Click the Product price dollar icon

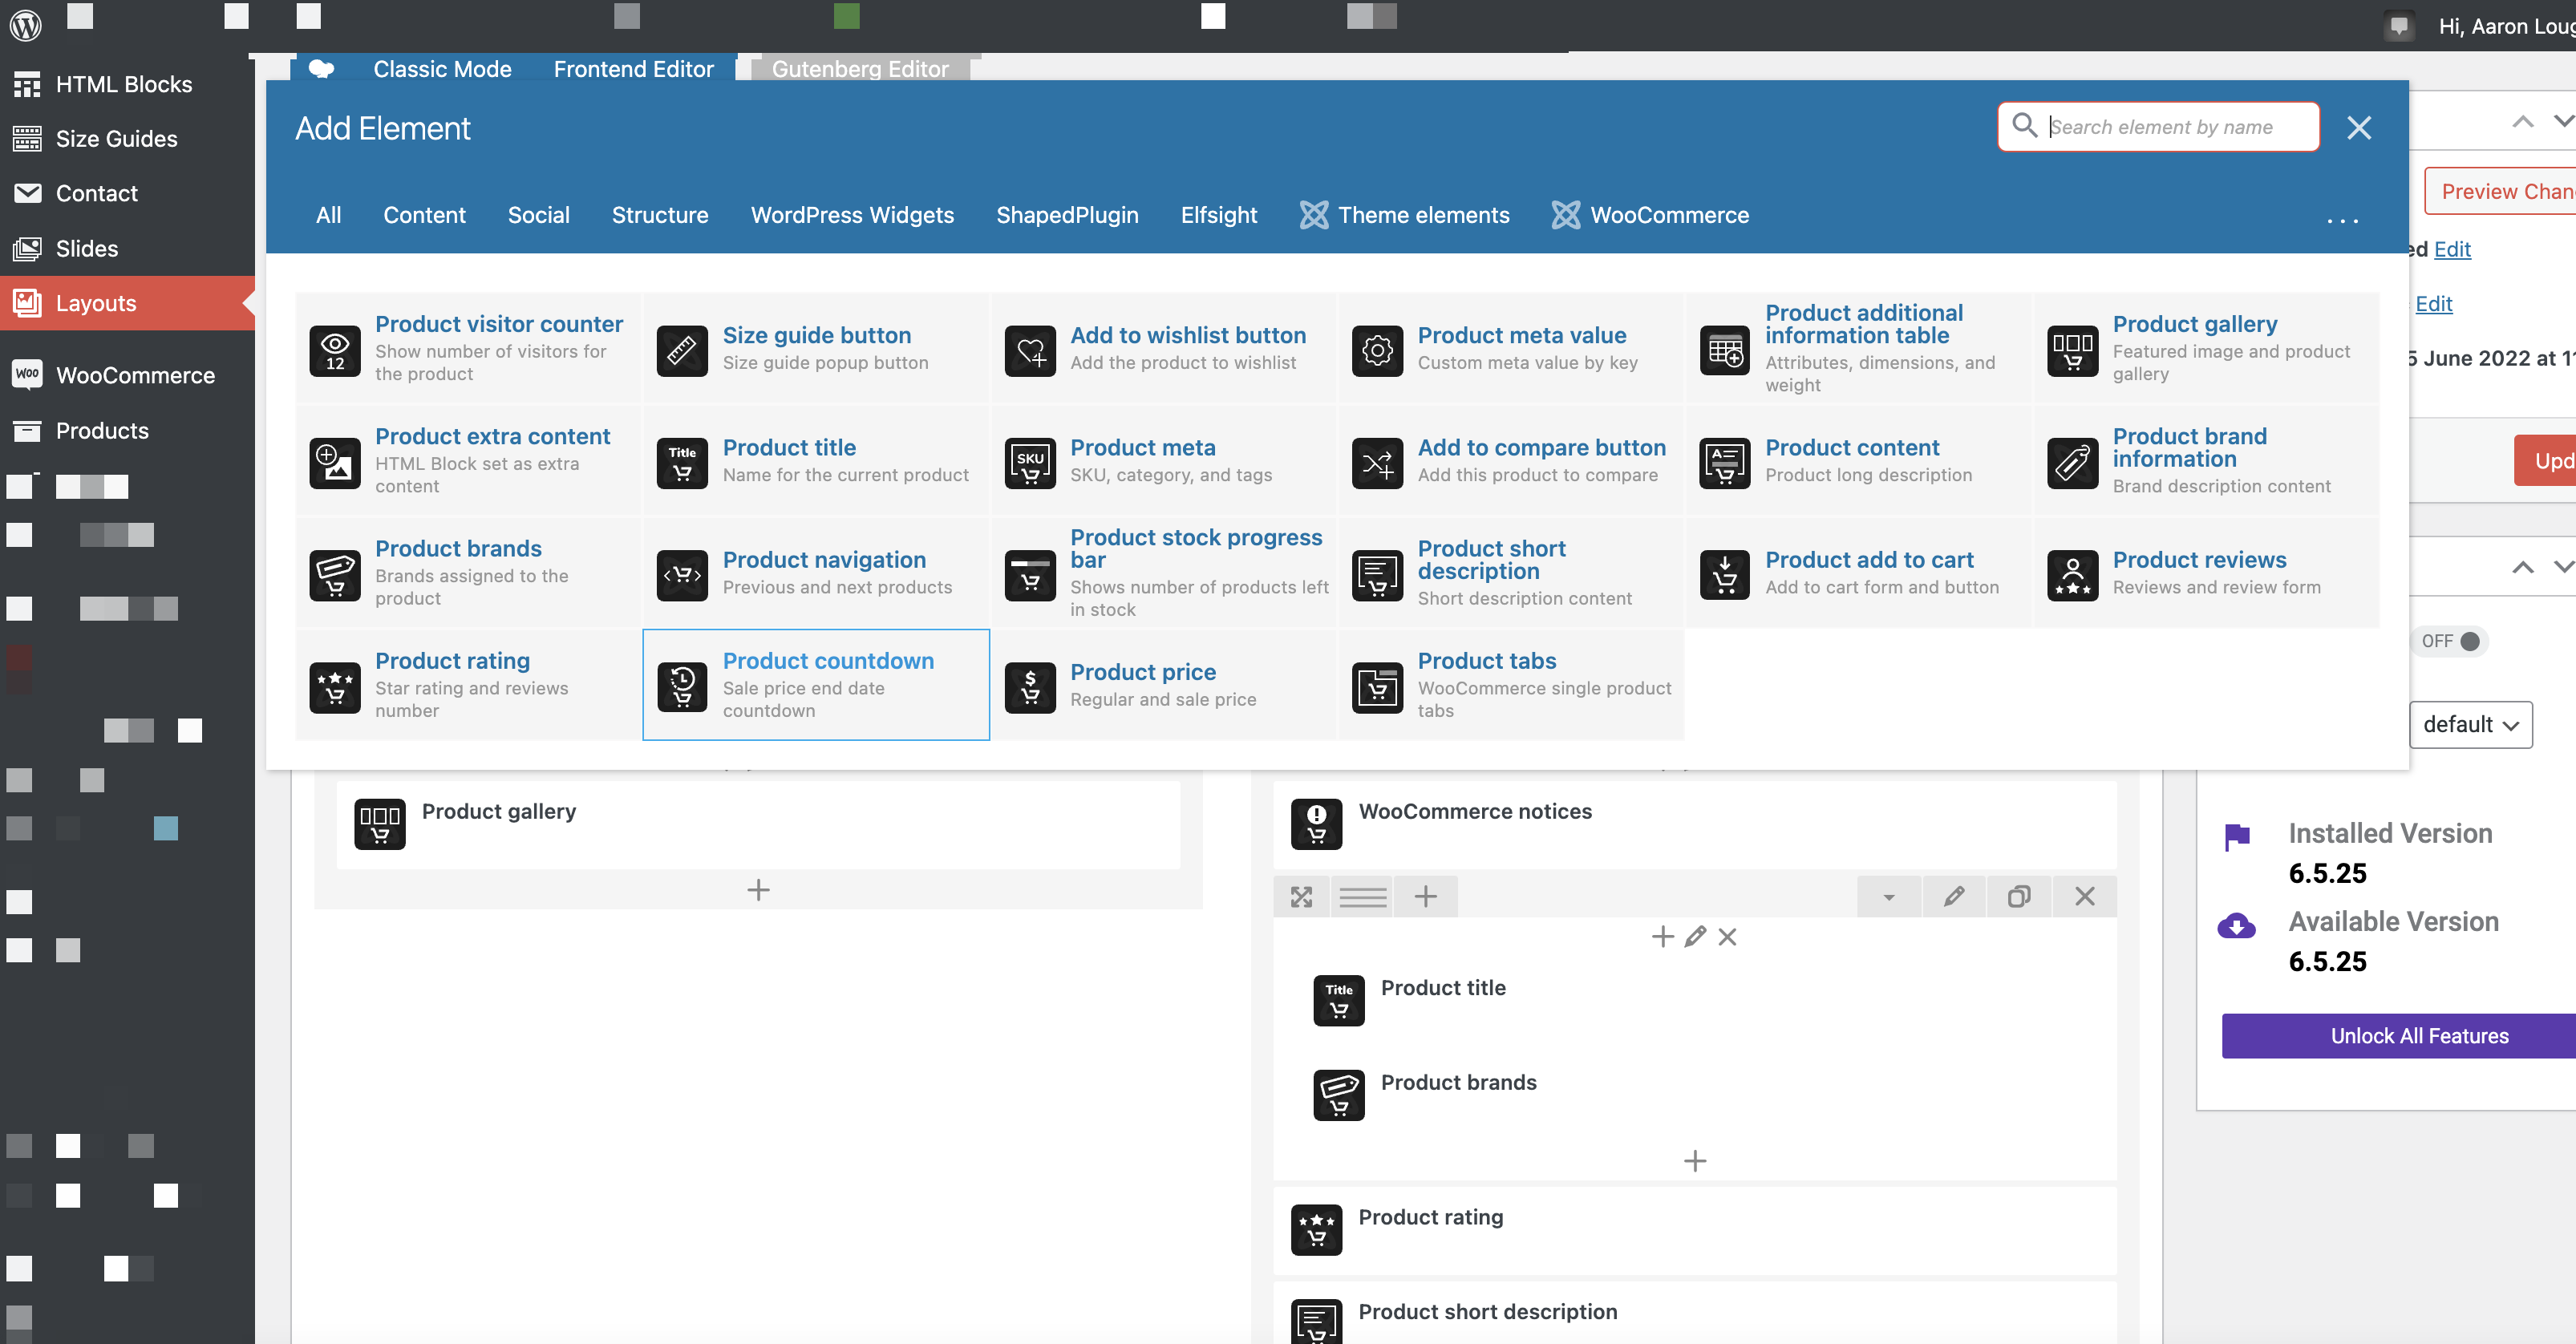point(1029,687)
